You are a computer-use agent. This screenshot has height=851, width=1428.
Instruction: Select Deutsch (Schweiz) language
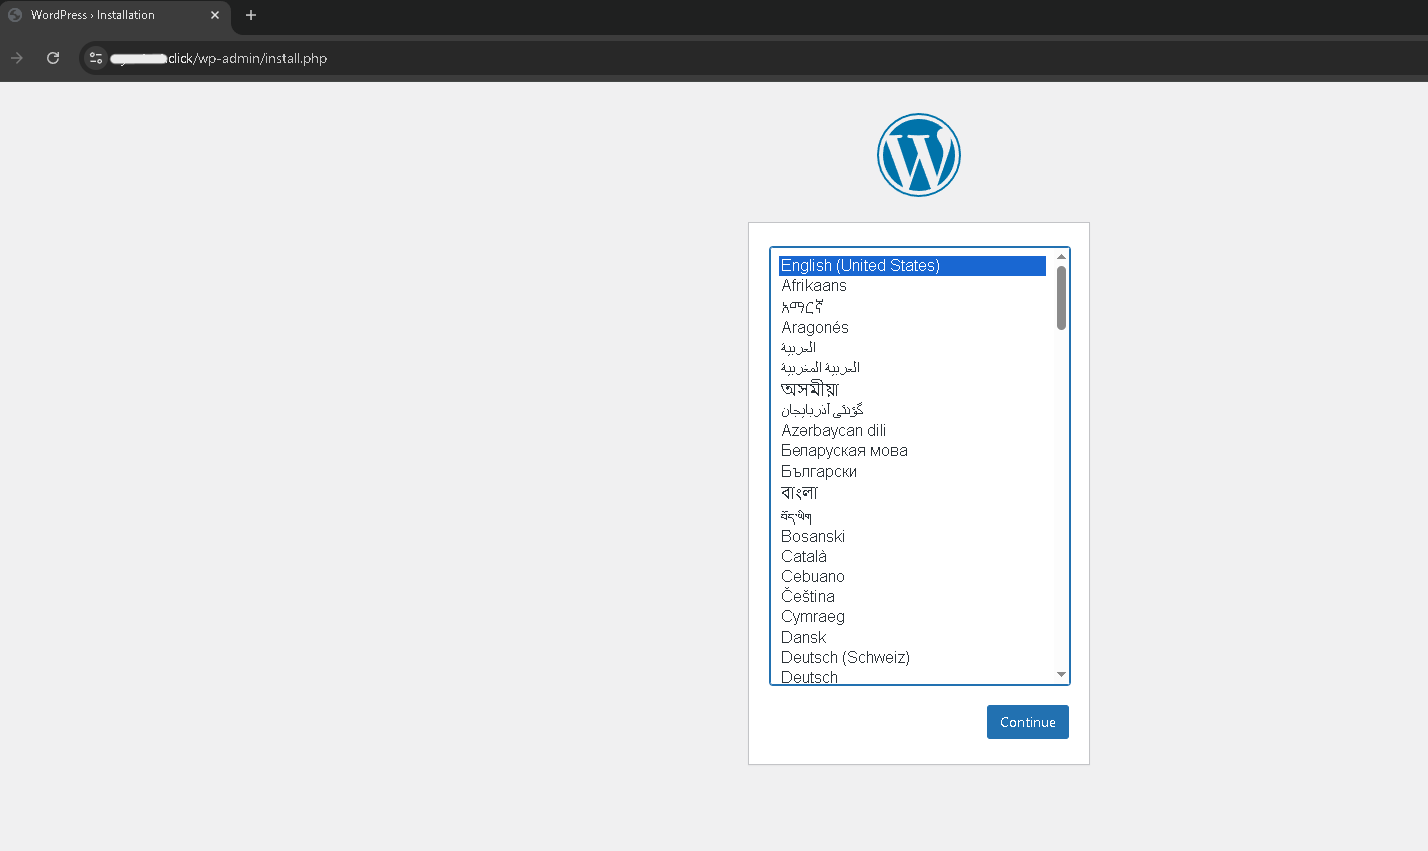coord(912,657)
